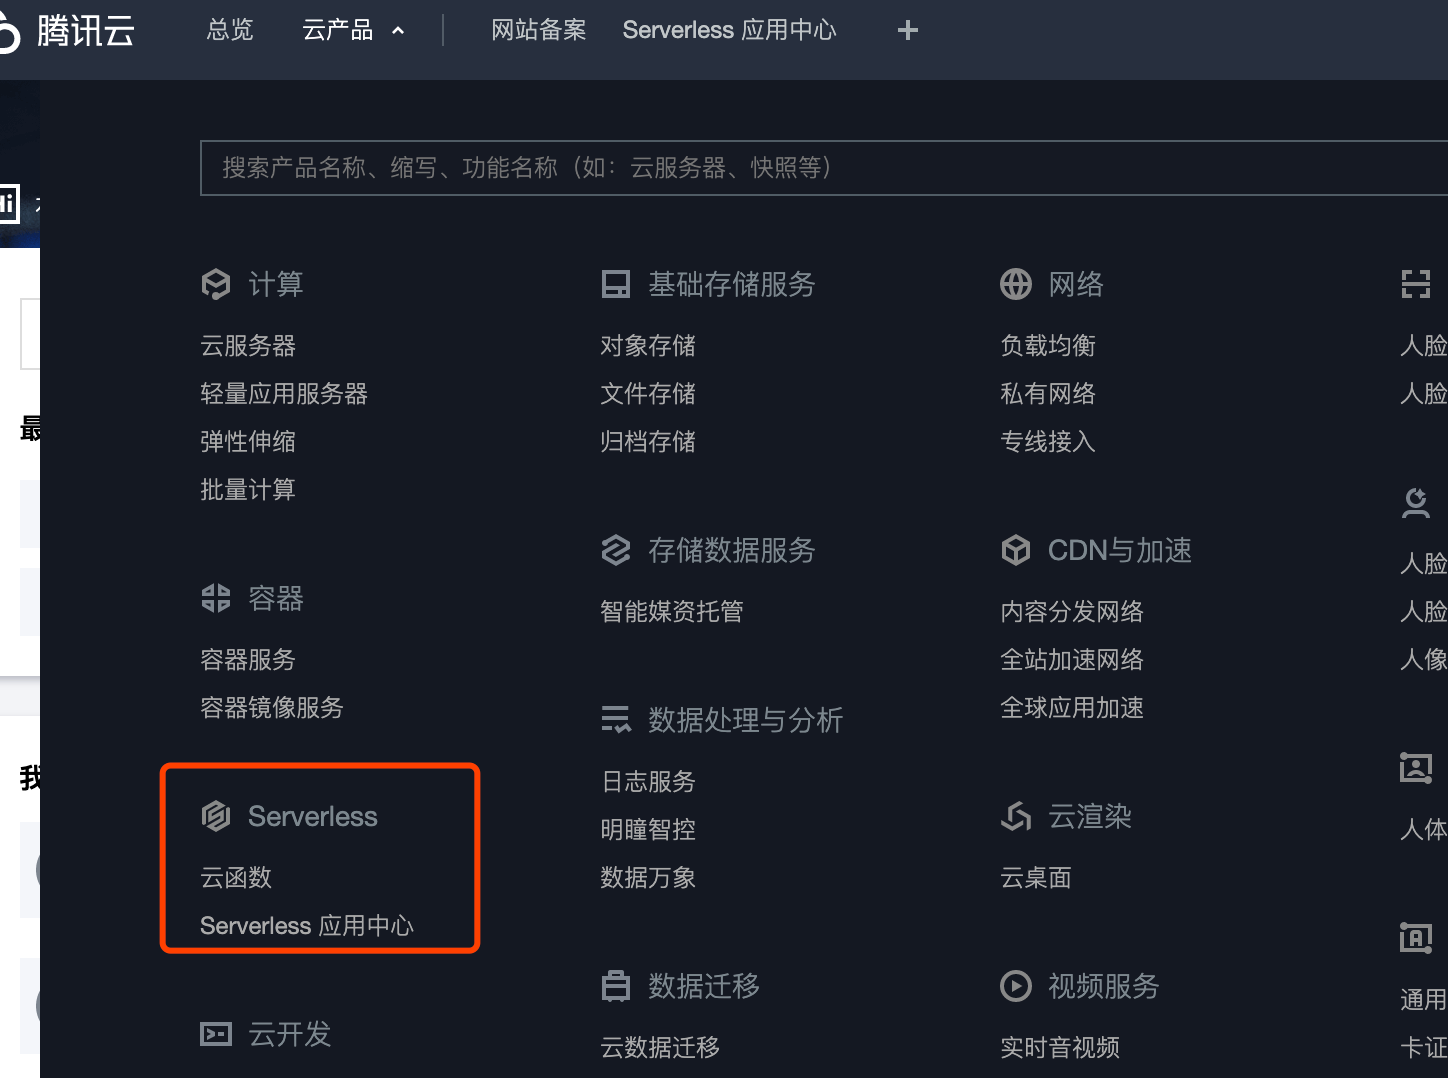Image resolution: width=1448 pixels, height=1078 pixels.
Task: Click the 视频服务 play icon
Action: [x=1016, y=986]
